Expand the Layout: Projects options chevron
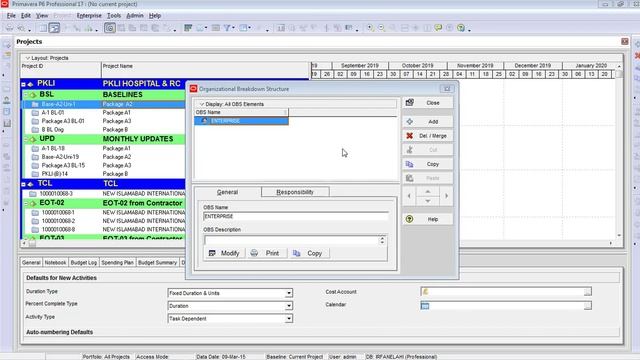Image resolution: width=640 pixels, height=360 pixels. 28,58
